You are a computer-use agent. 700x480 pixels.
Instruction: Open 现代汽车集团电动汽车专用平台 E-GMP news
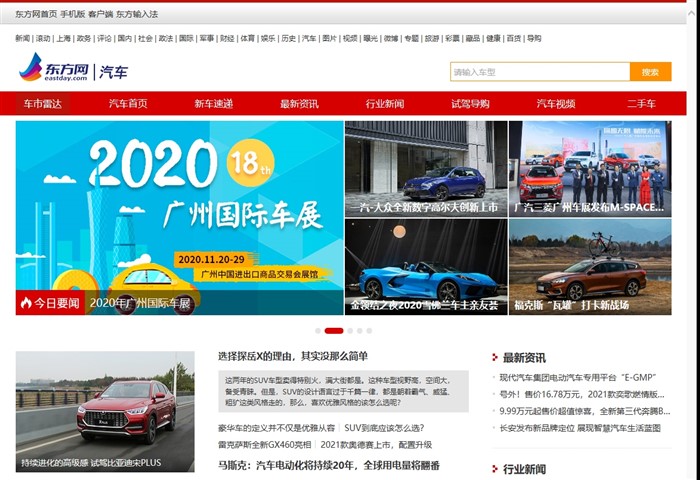click(578, 377)
